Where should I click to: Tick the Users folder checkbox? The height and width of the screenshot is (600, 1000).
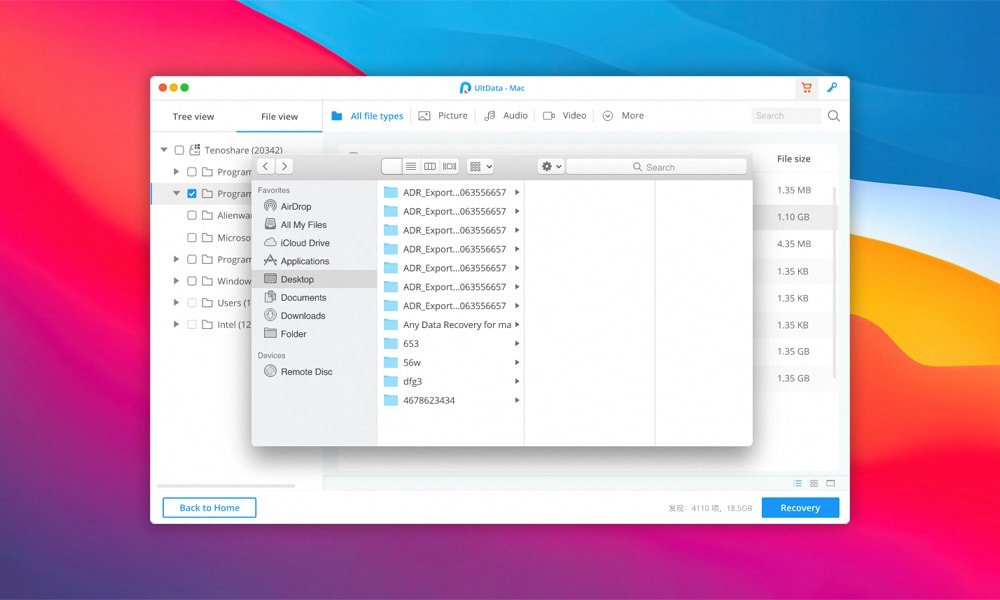tap(192, 303)
